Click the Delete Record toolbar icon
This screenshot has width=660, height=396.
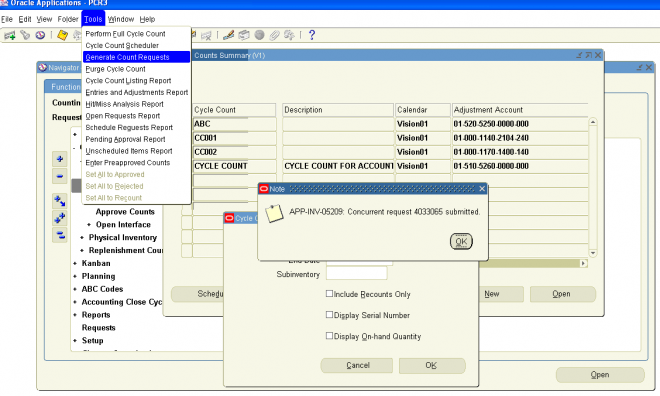point(206,35)
